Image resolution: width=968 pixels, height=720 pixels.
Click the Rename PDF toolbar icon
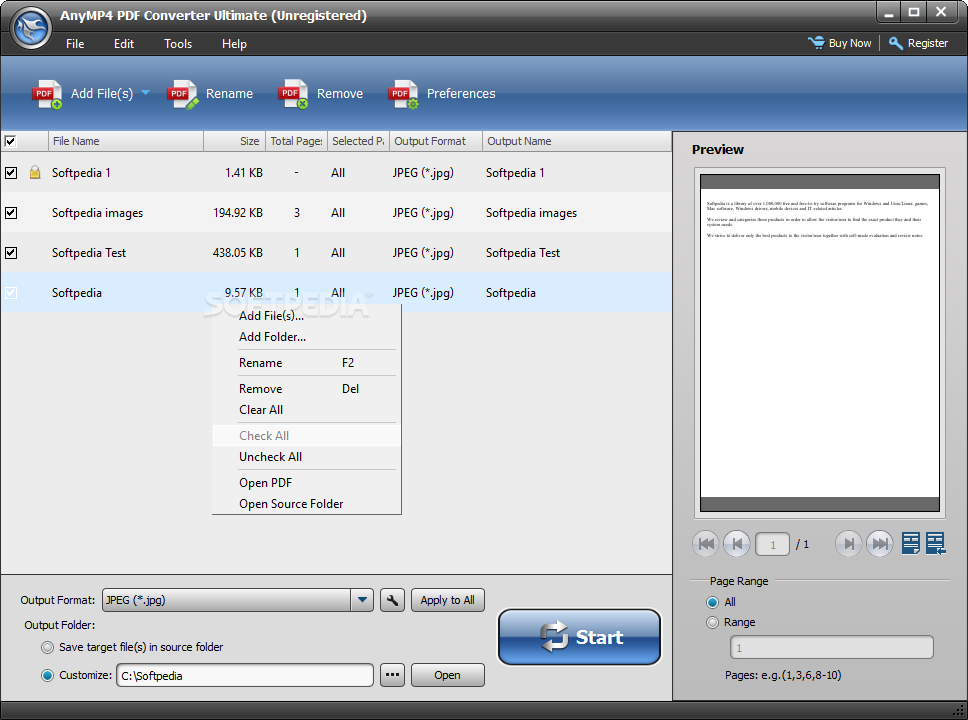[182, 94]
